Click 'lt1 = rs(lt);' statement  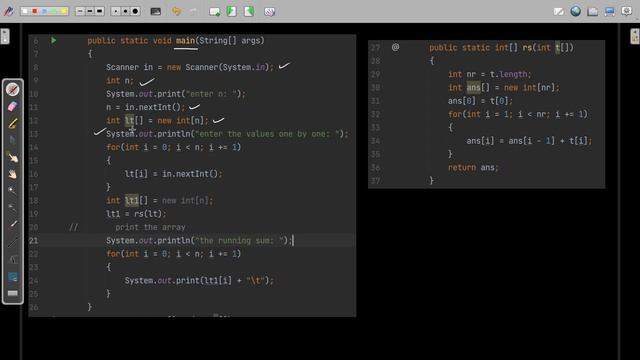136,214
